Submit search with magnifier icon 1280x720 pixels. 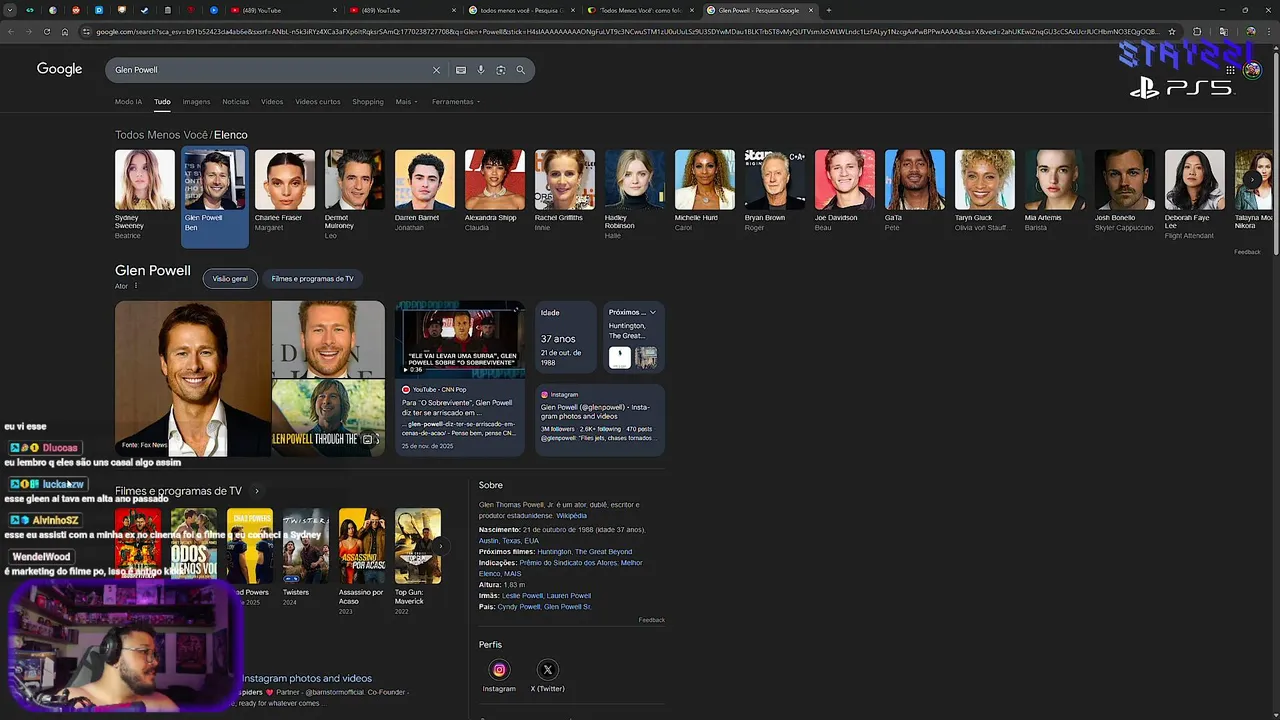pos(521,70)
